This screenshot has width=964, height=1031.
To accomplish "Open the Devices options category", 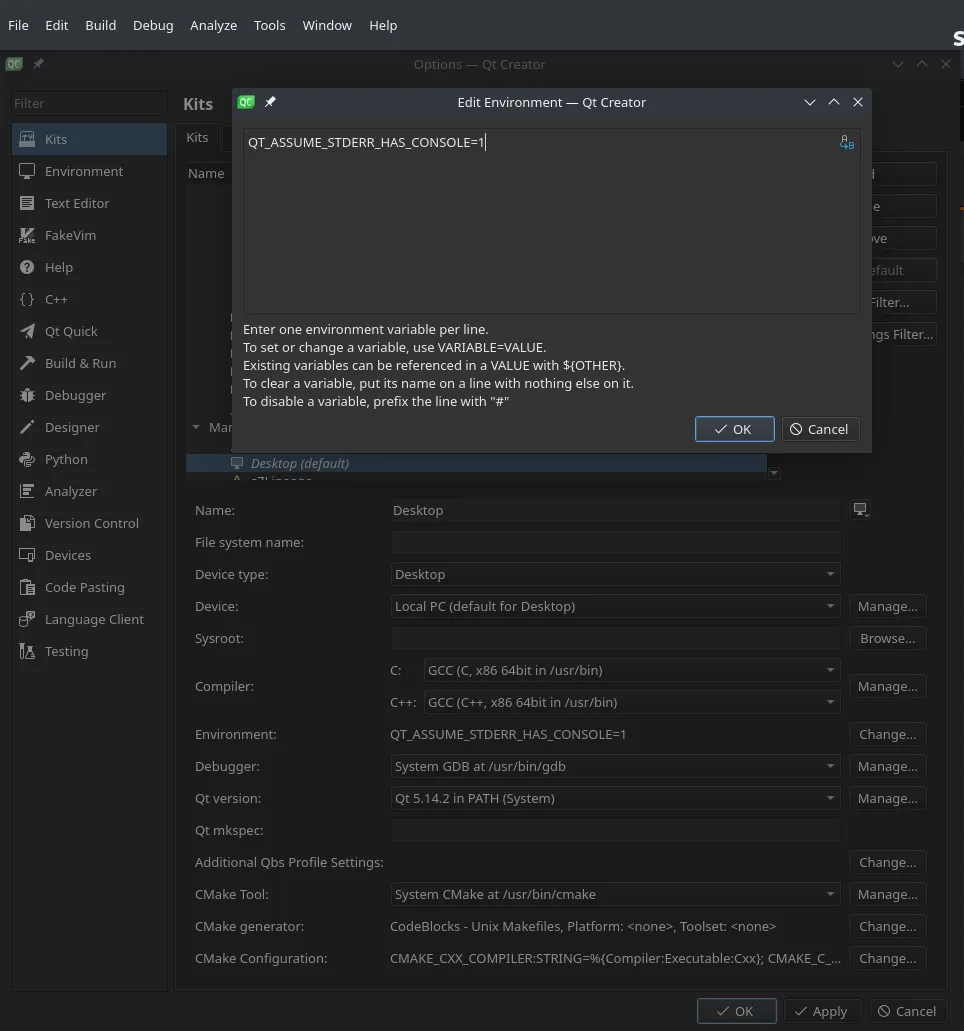I will (x=89, y=556).
